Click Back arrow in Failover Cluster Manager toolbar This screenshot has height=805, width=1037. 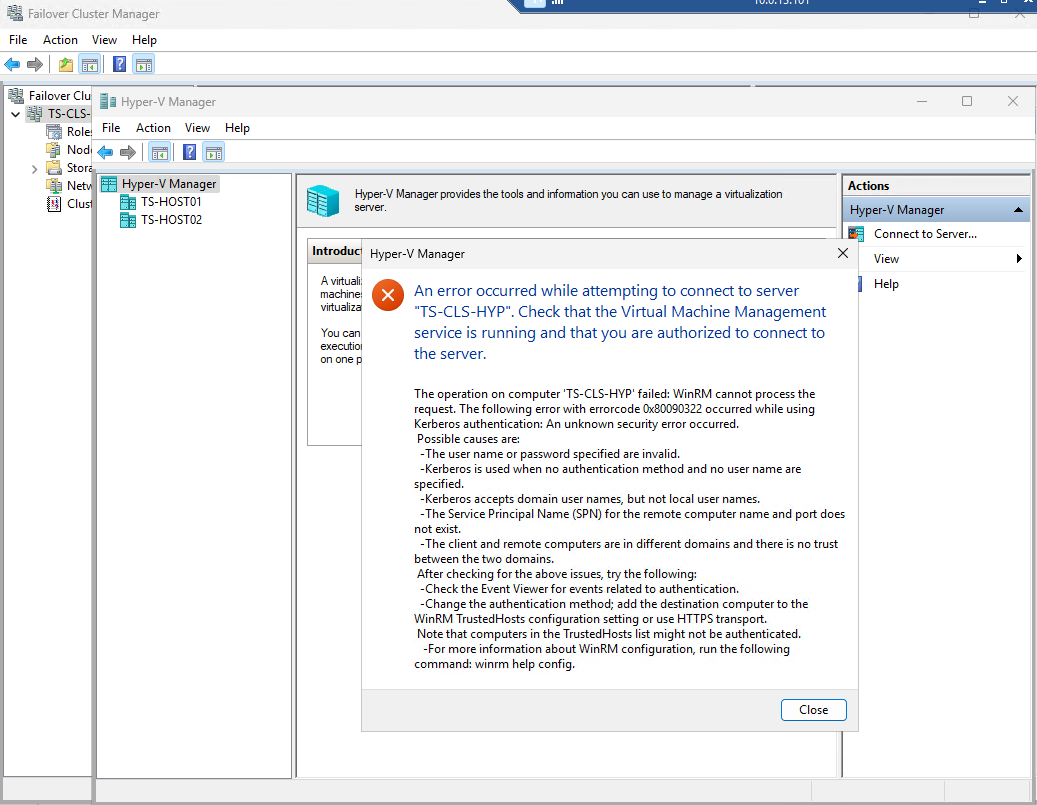(x=12, y=64)
